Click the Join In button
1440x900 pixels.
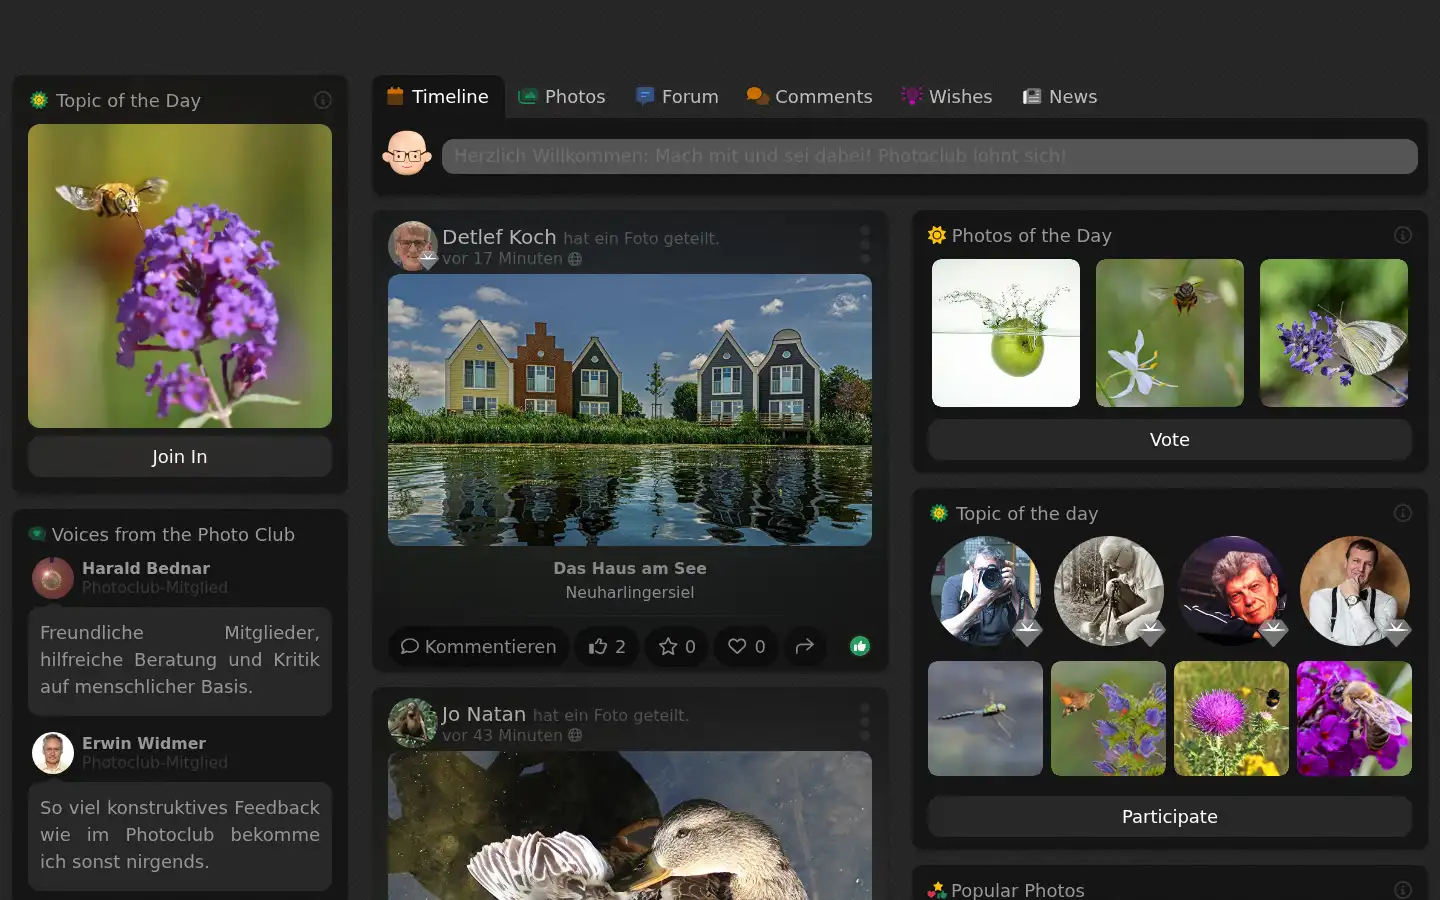[x=180, y=456]
